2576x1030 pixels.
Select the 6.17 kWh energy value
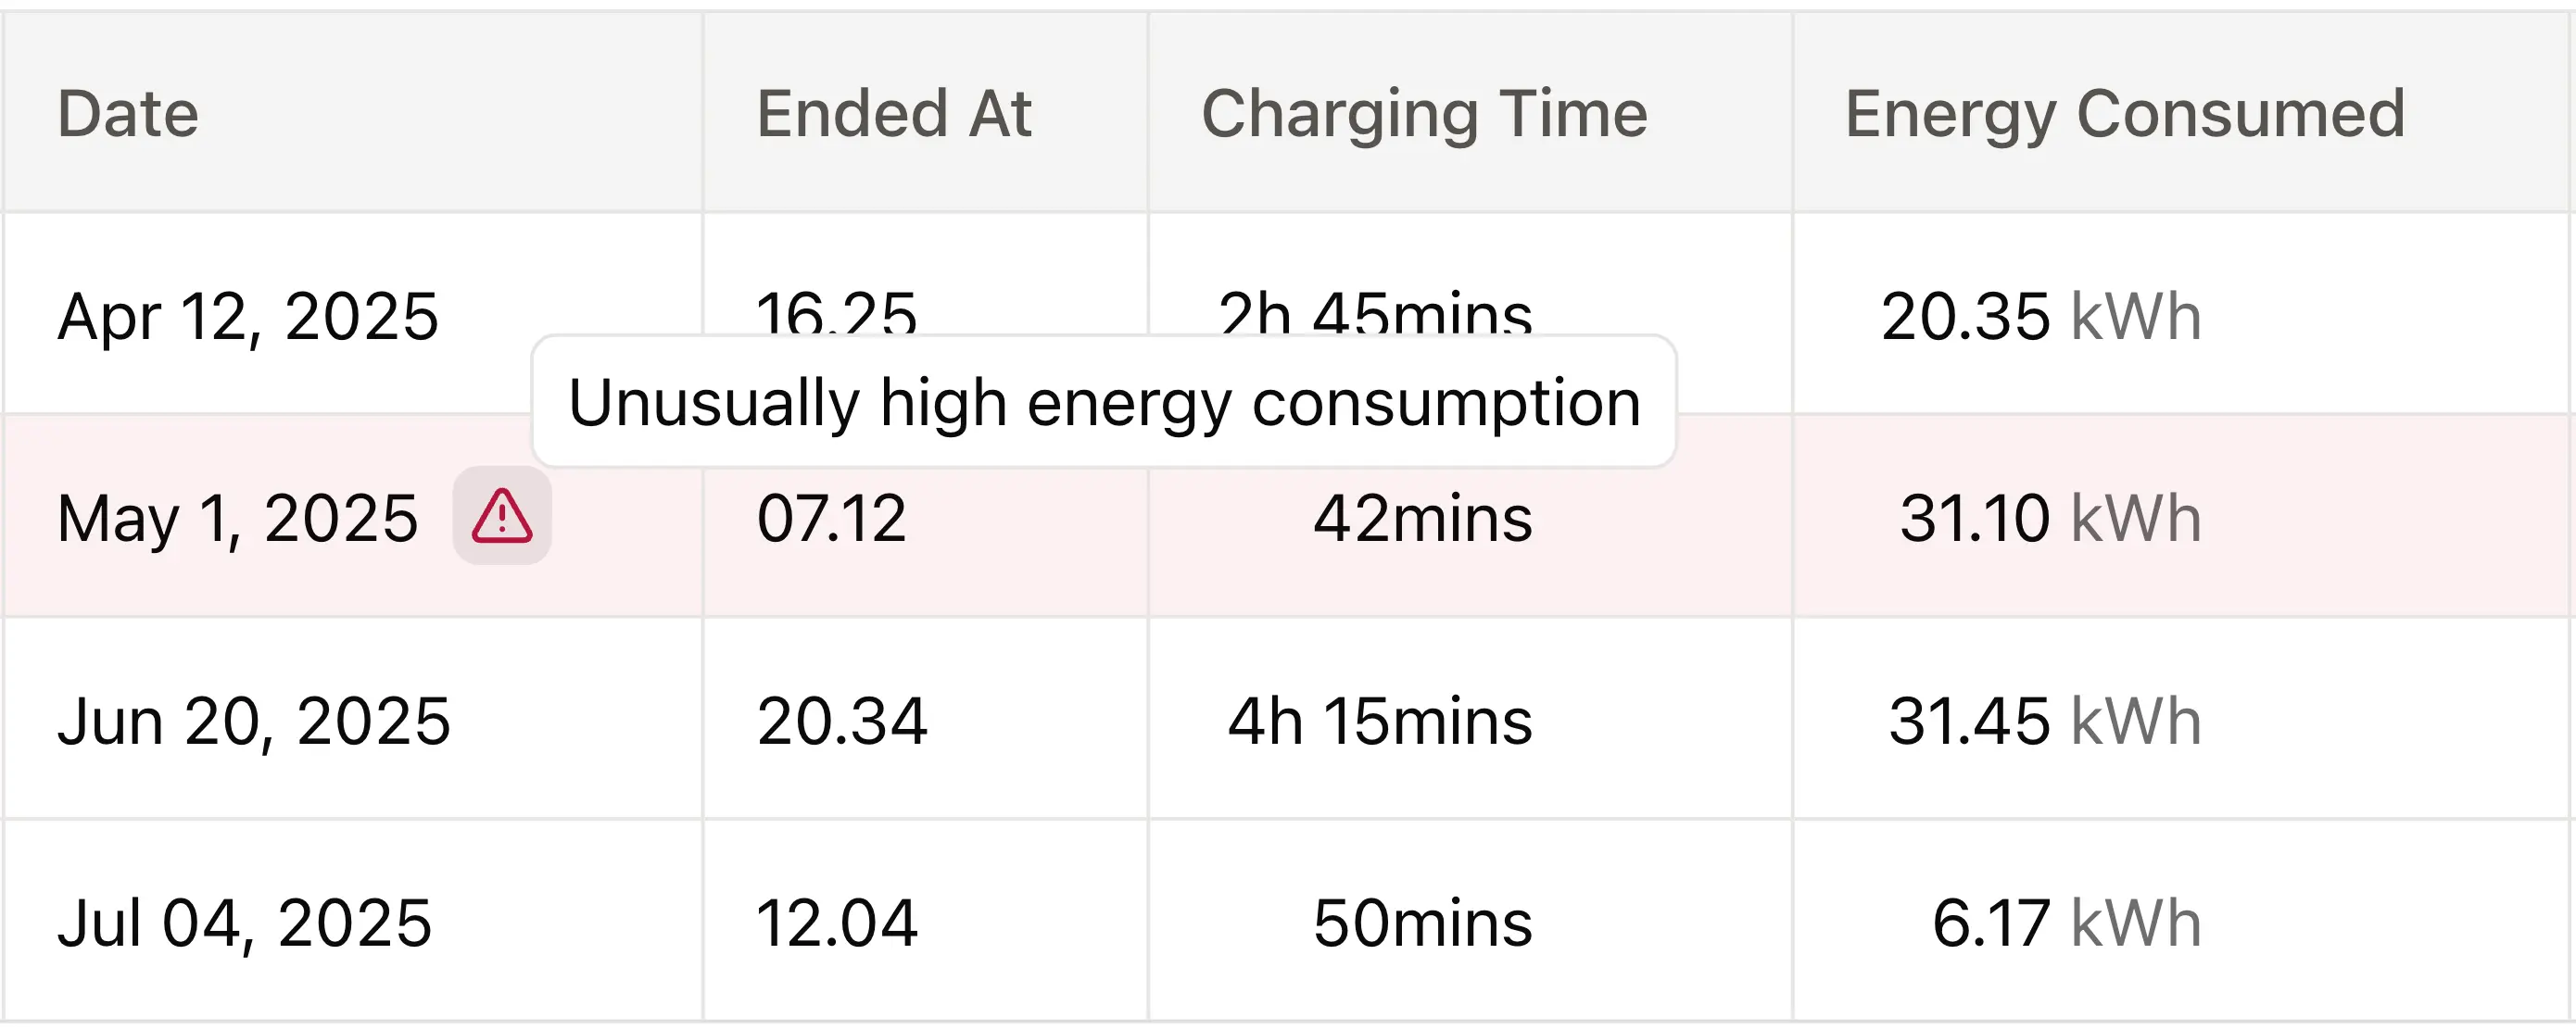2066,923
